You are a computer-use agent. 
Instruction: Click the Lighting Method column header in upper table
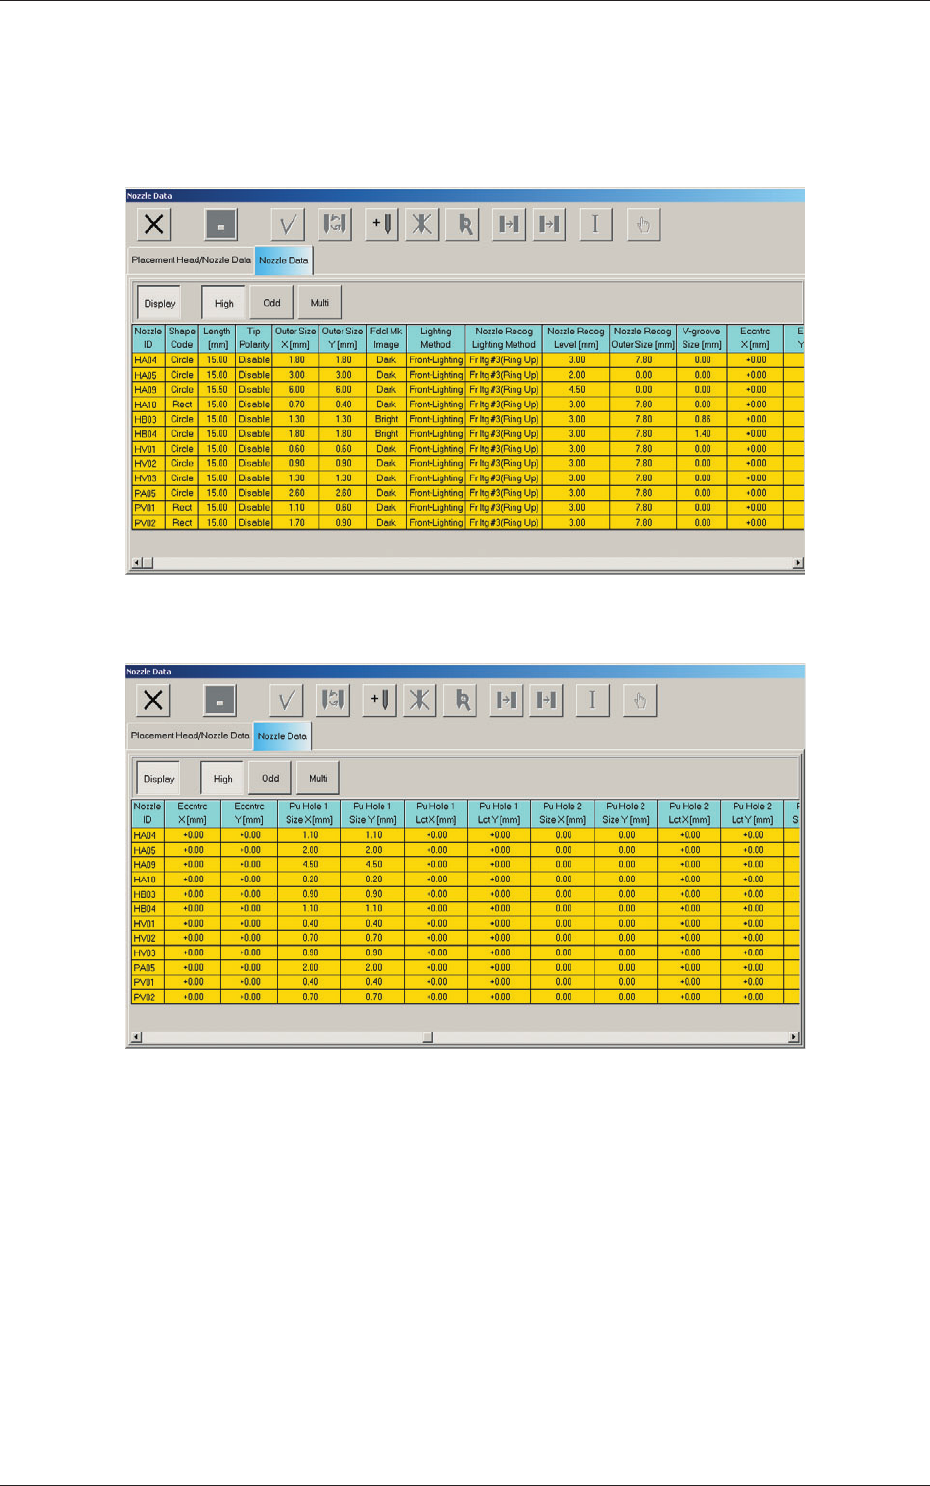[x=436, y=338]
